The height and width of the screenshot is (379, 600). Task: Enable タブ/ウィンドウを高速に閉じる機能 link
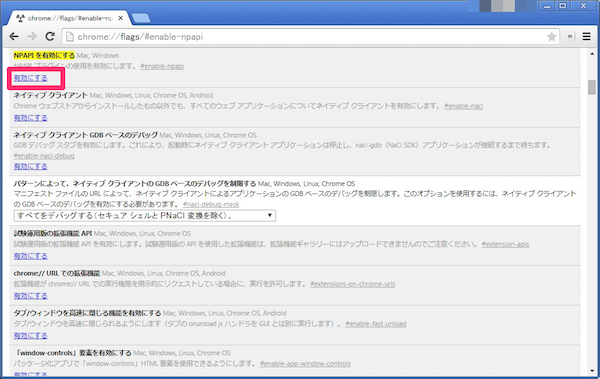coord(31,336)
